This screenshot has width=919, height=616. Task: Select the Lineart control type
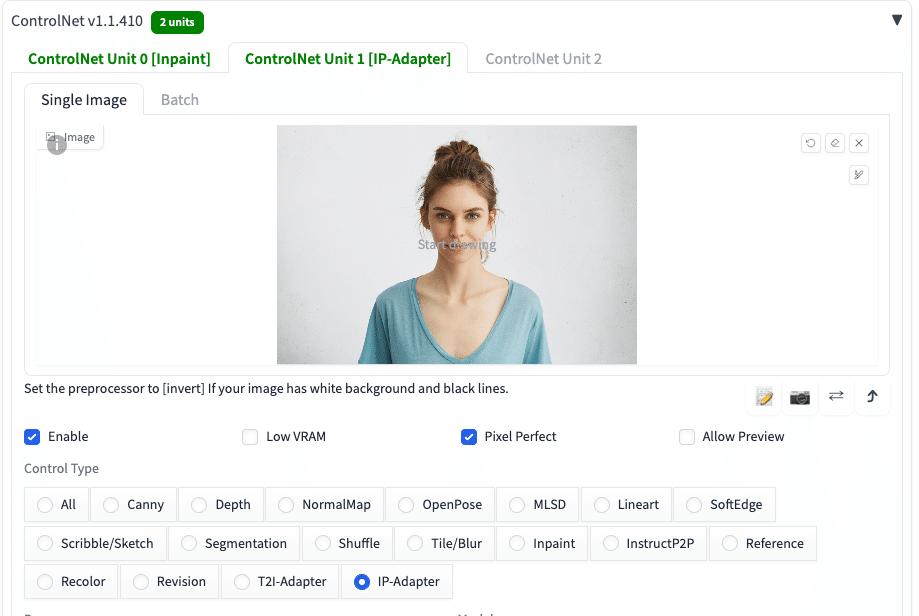point(627,505)
